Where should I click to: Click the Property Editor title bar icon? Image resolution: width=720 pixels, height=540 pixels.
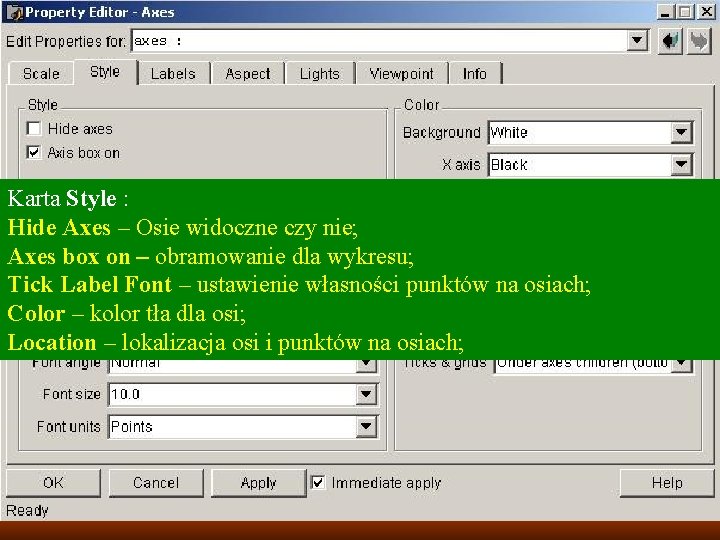[x=14, y=11]
